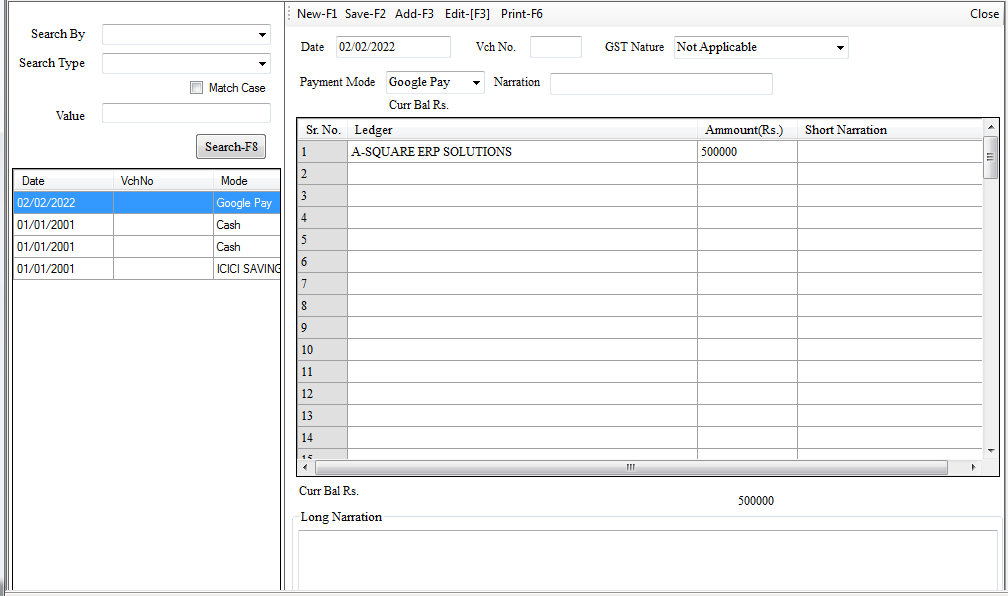Screen dimensions: 1008x596
Task: Click New-F1 in the toolbar
Action: point(317,14)
